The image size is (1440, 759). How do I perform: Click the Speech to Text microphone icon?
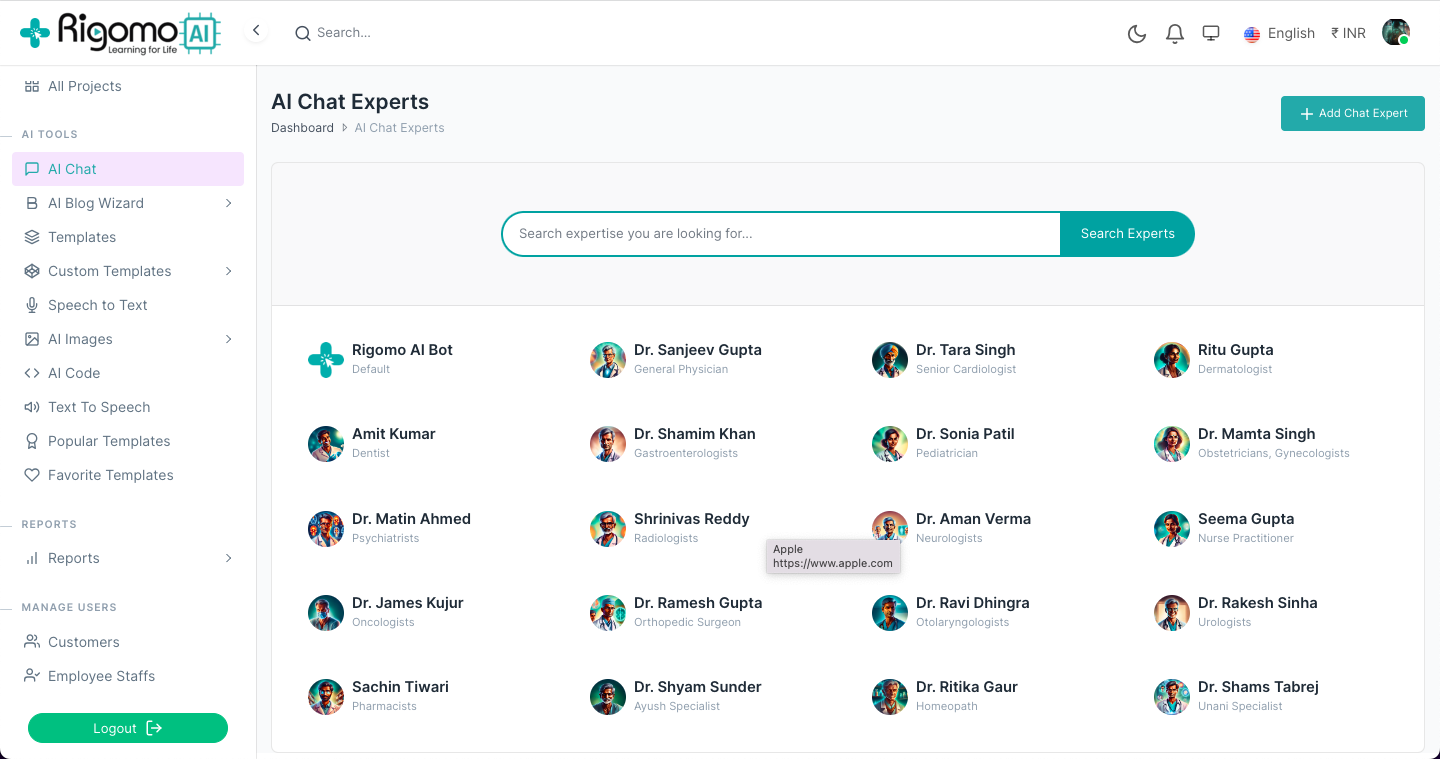tap(32, 305)
